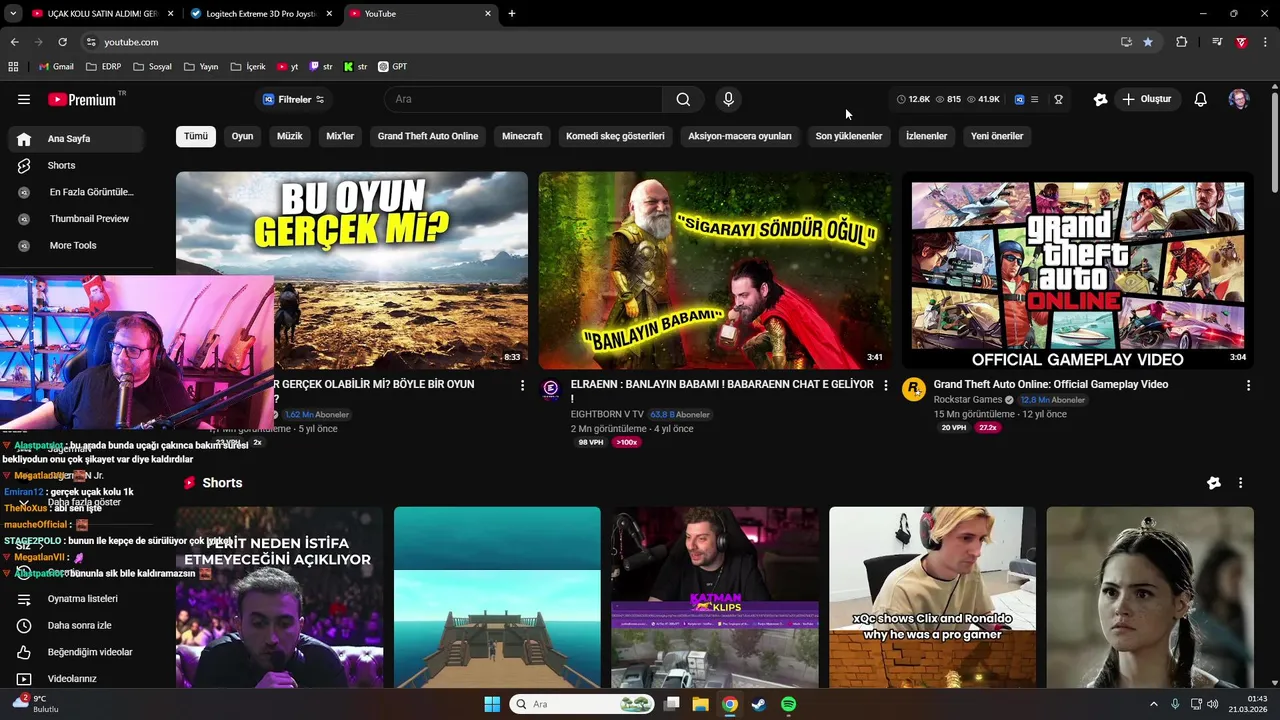Image resolution: width=1280 pixels, height=720 pixels.
Task: Open the vidIQ list menu icon
Action: [x=1034, y=99]
